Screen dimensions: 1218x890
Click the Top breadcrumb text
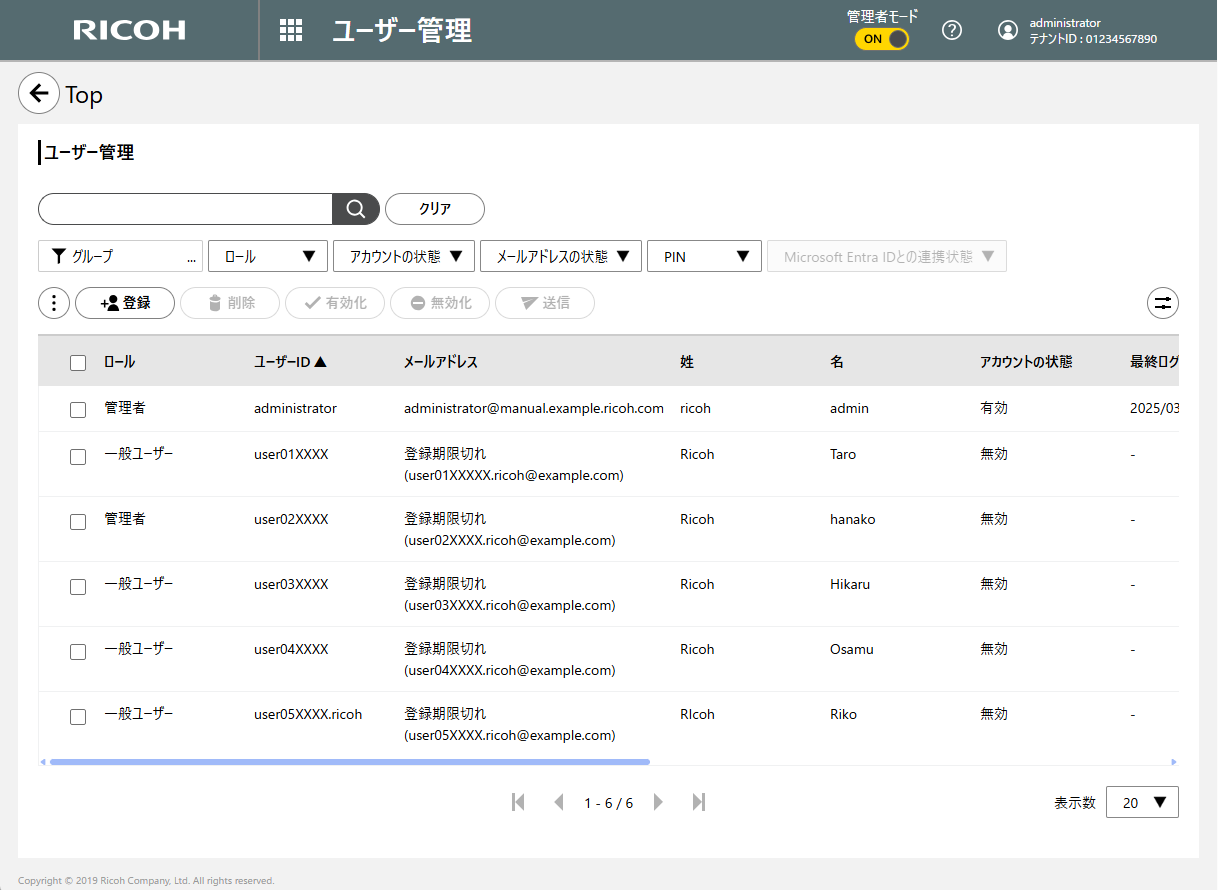point(84,95)
